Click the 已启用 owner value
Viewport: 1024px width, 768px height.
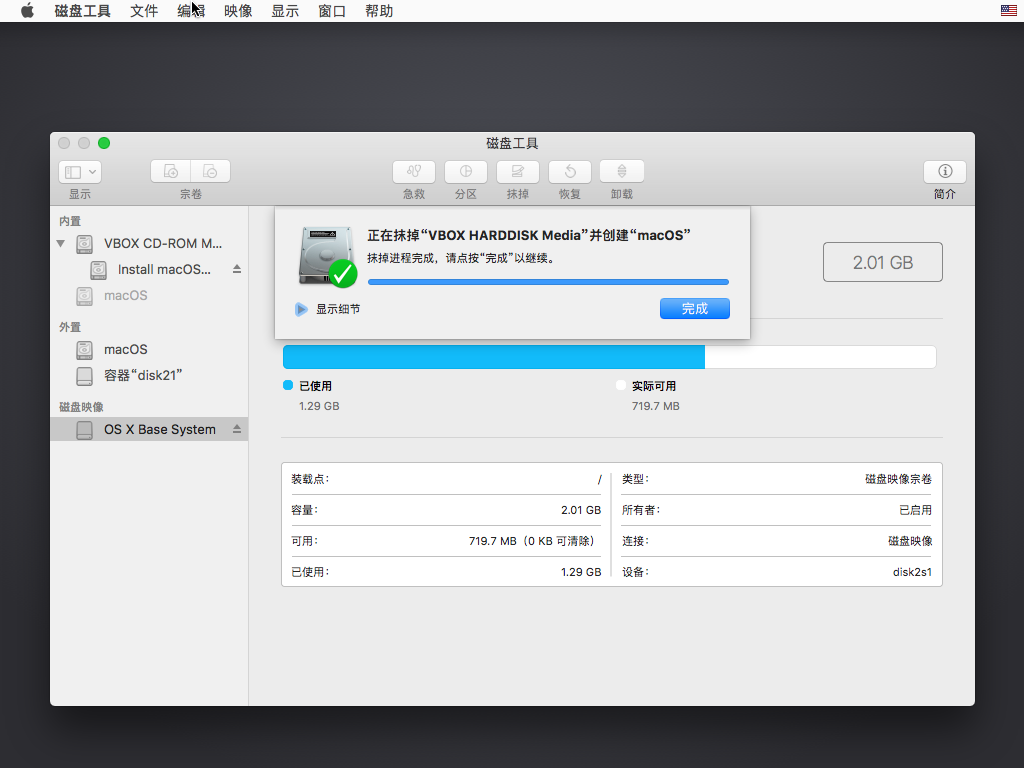(916, 510)
